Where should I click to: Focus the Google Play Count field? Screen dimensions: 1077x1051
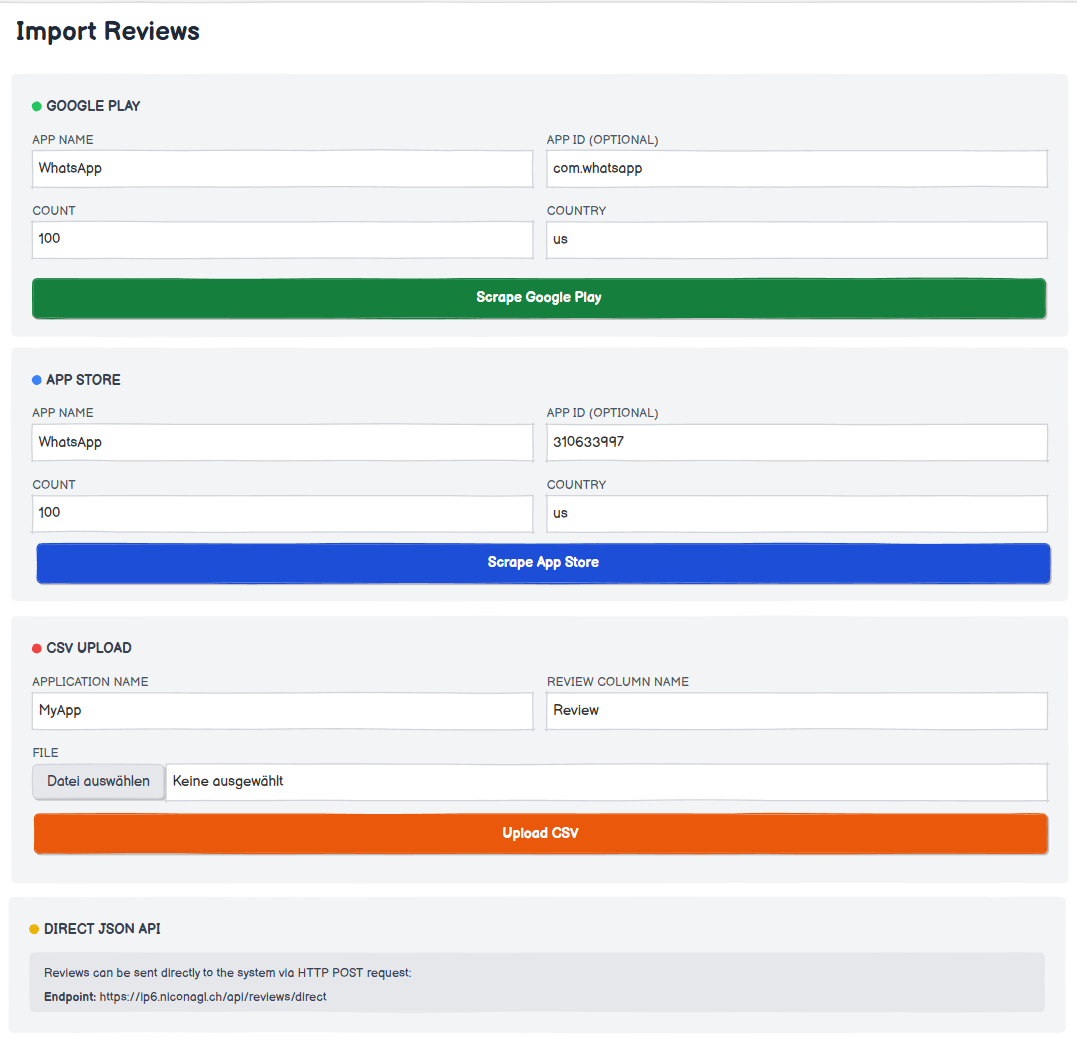coord(282,240)
